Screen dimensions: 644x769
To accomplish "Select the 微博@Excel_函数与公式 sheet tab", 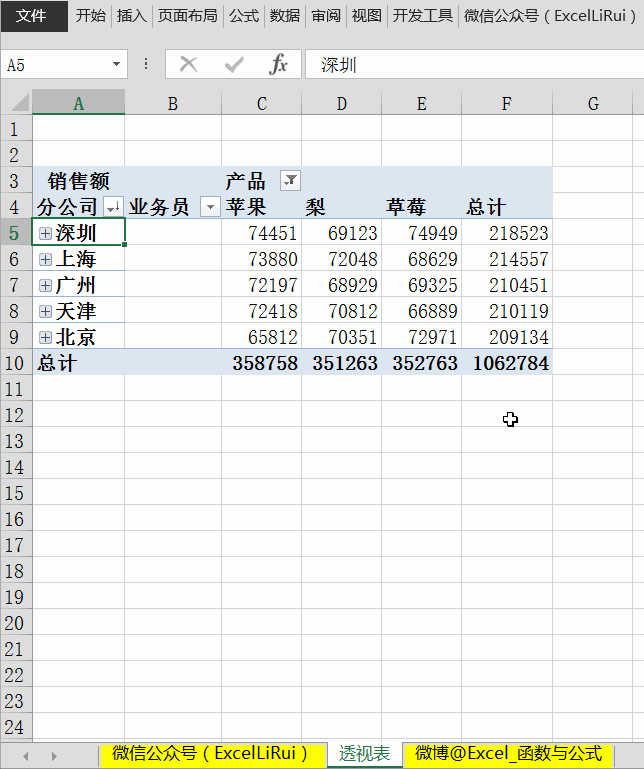I will click(x=508, y=754).
